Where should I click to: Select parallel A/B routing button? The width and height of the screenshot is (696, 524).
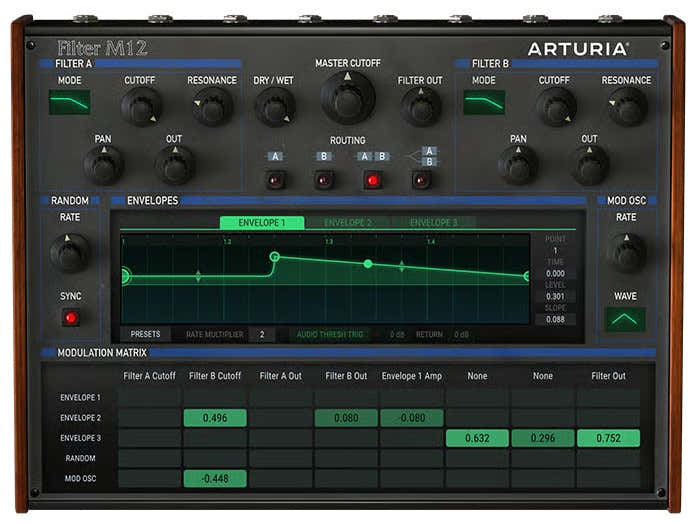[421, 181]
